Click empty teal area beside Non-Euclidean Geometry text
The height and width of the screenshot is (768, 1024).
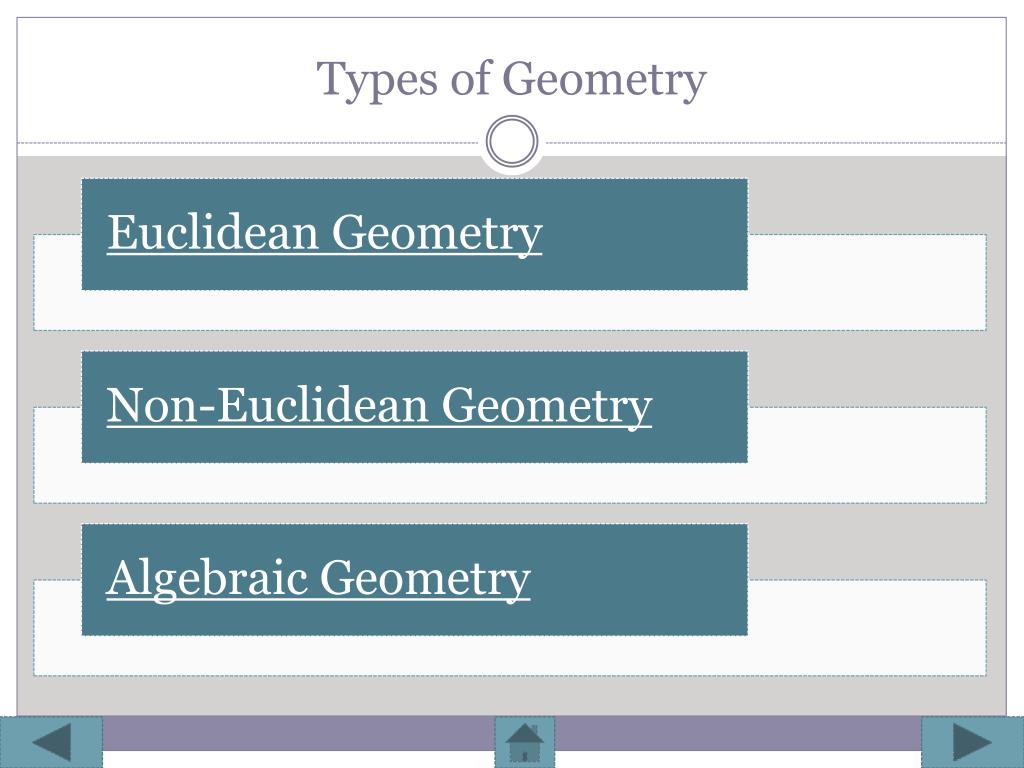click(x=700, y=406)
